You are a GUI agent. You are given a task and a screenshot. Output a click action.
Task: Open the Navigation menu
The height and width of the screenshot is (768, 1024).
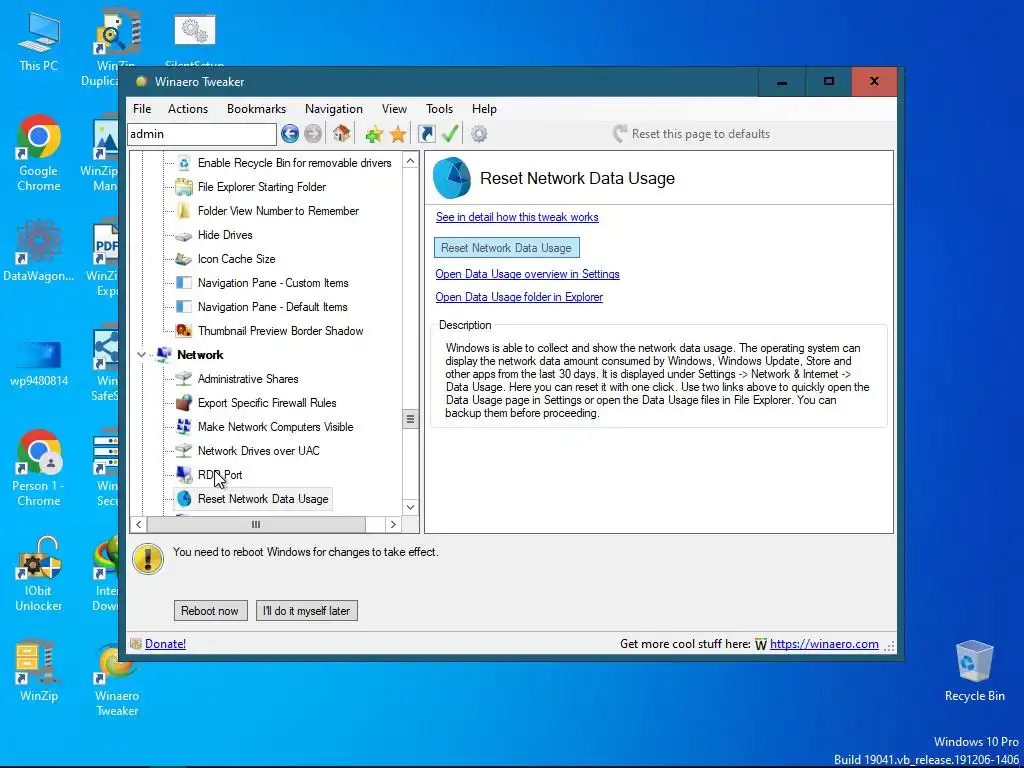point(334,109)
